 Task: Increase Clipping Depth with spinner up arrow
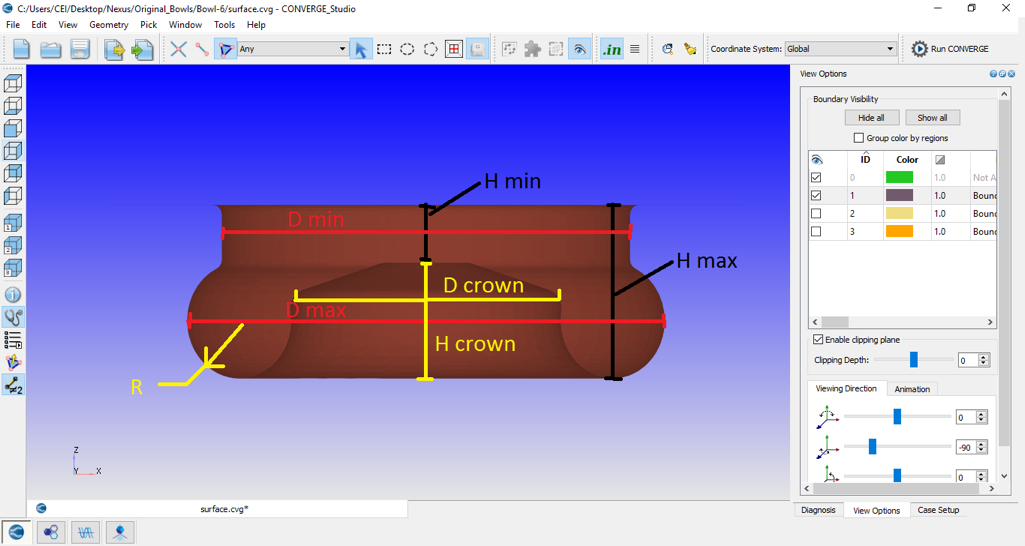tap(984, 356)
